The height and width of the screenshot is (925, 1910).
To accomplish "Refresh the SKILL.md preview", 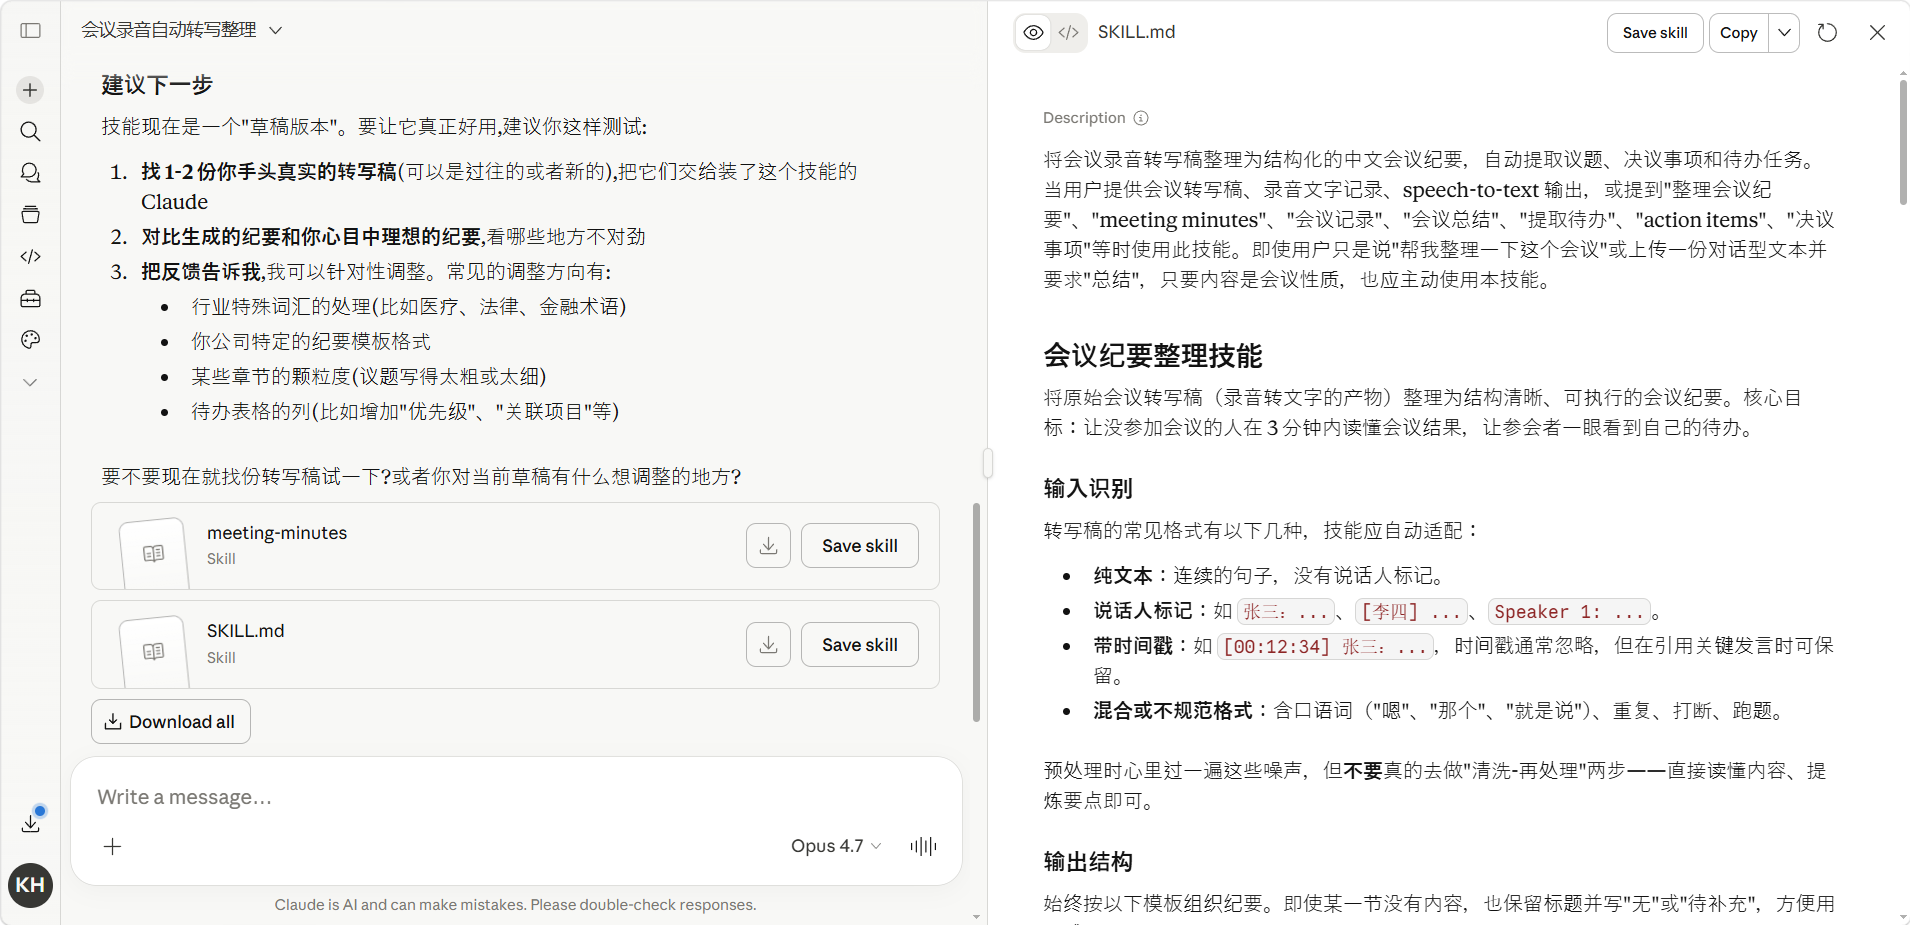I will pyautogui.click(x=1827, y=33).
